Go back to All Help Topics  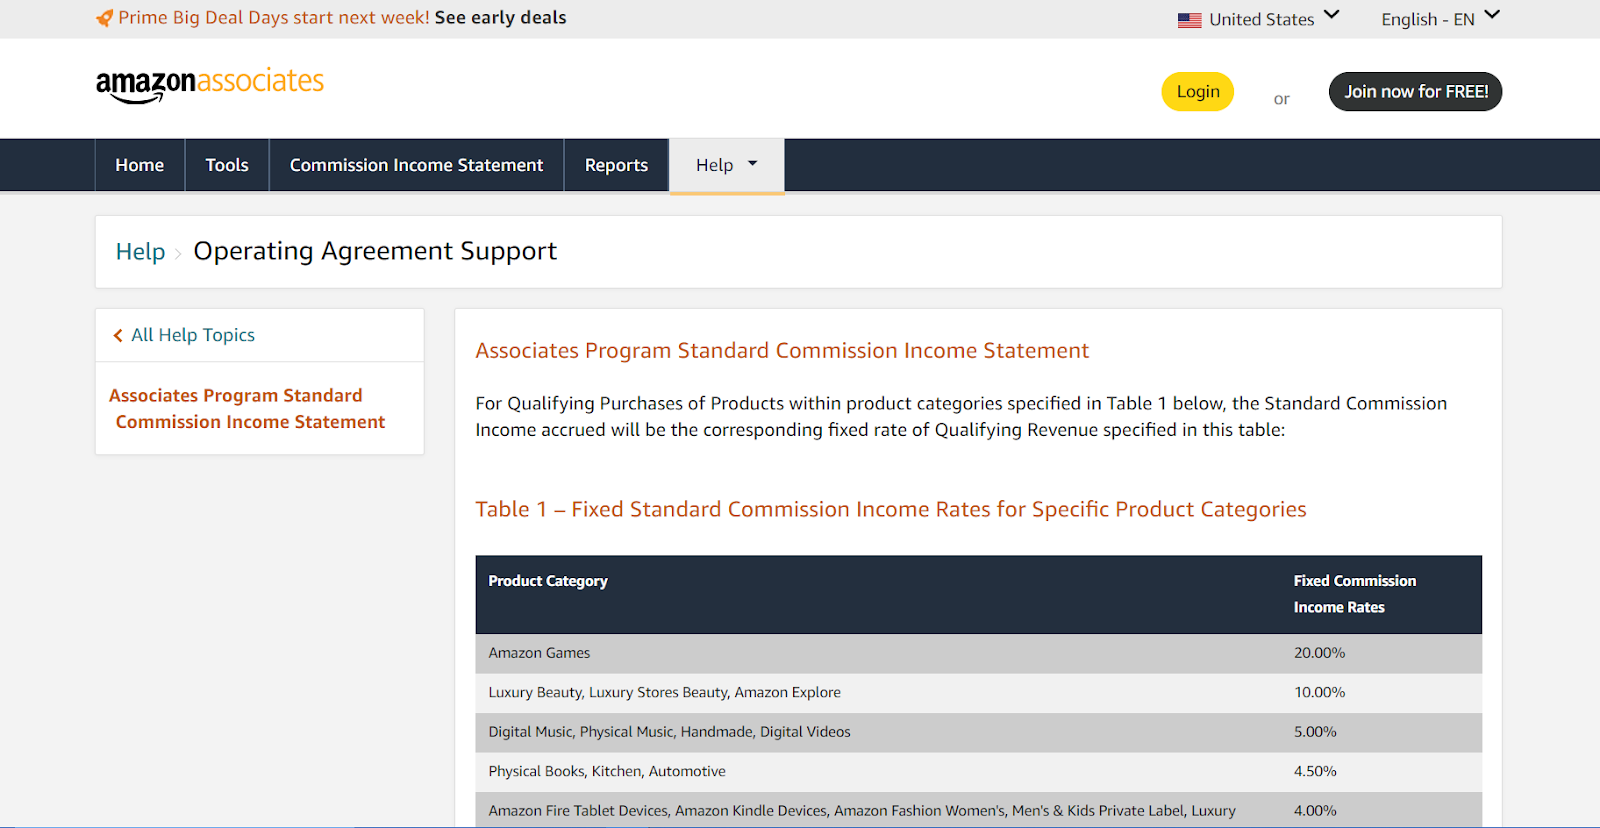coord(193,335)
